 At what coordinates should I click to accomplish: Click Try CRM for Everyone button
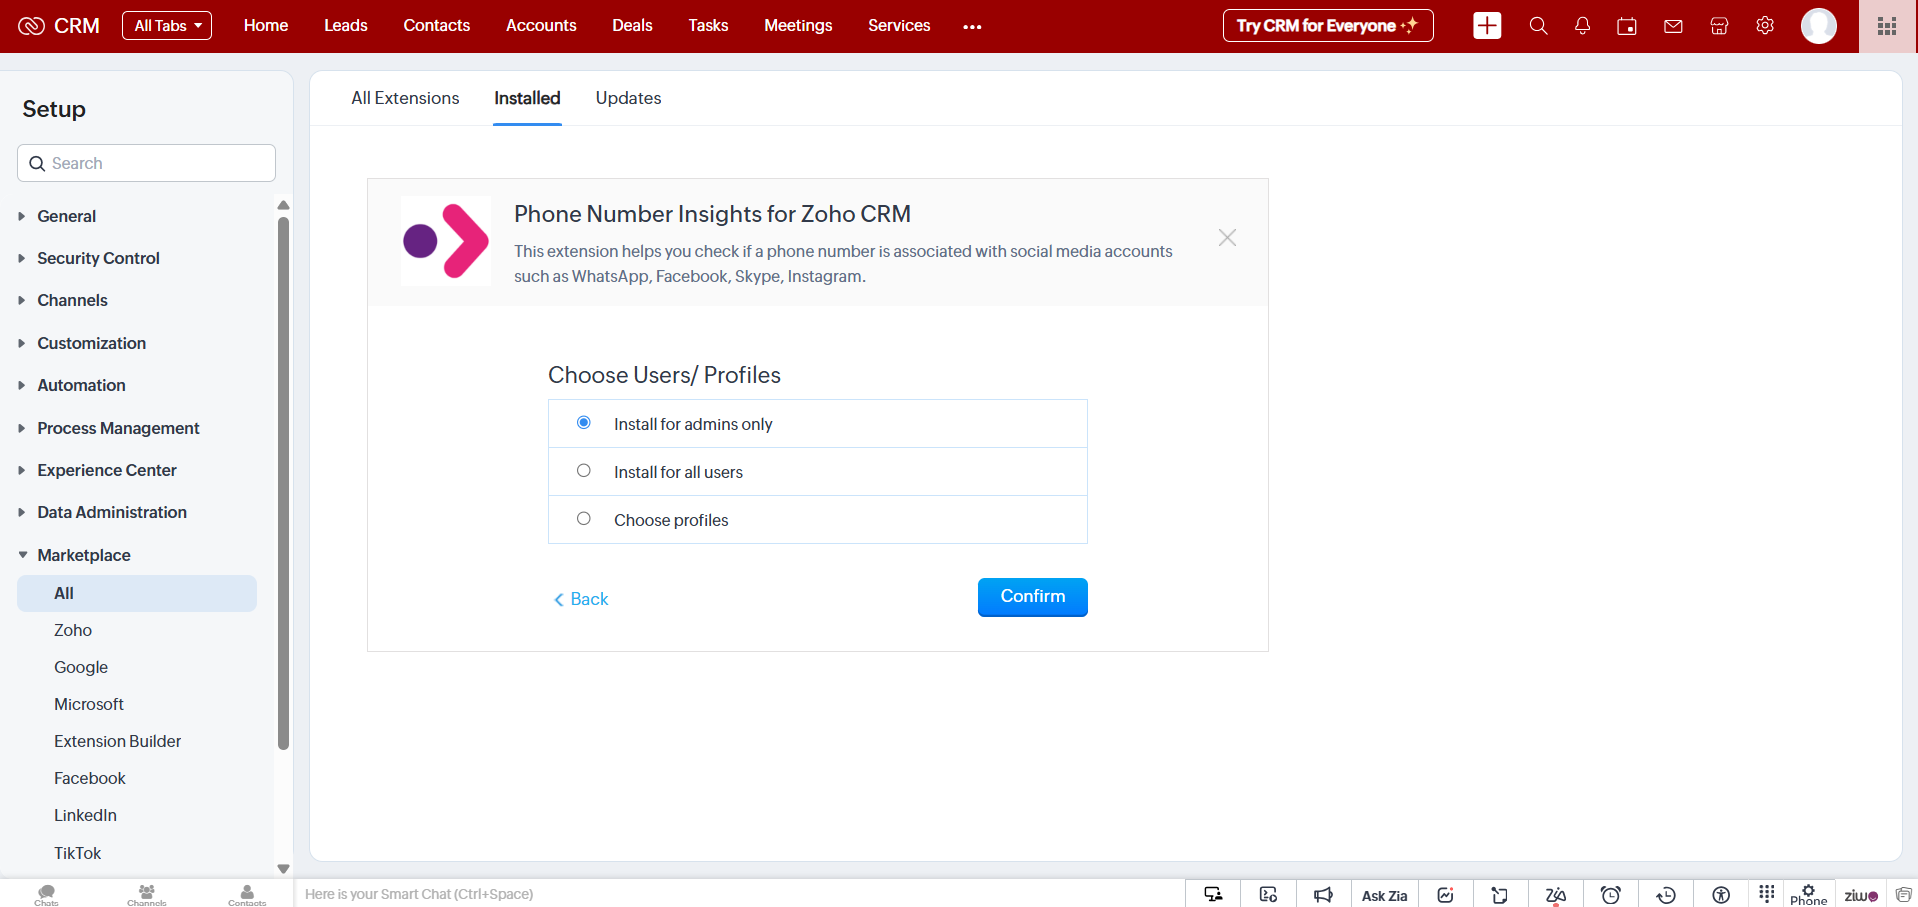coord(1328,26)
